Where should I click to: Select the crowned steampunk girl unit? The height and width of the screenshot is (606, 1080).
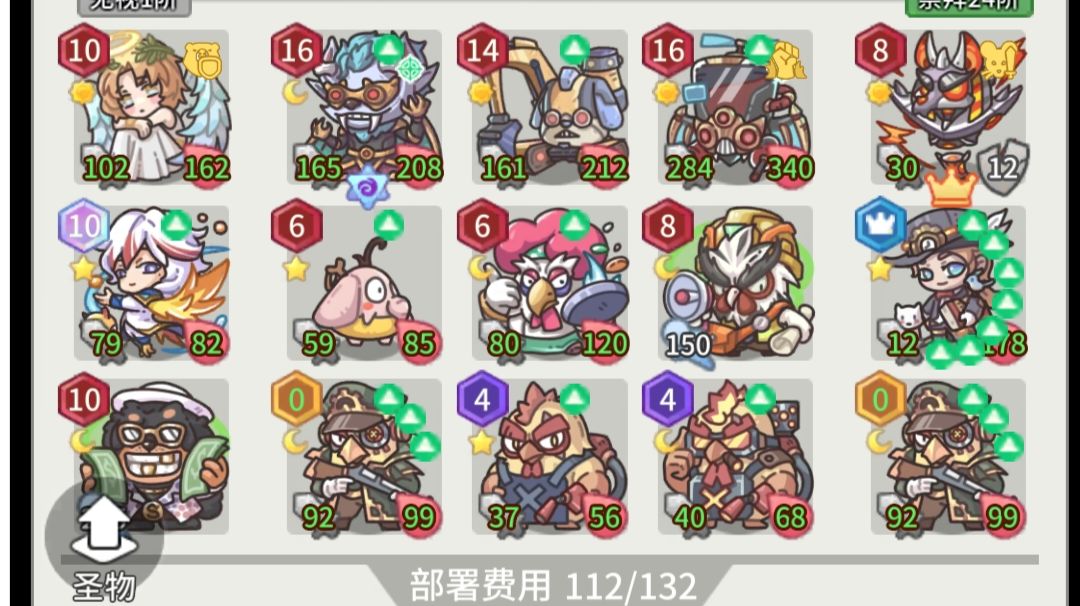coord(948,282)
